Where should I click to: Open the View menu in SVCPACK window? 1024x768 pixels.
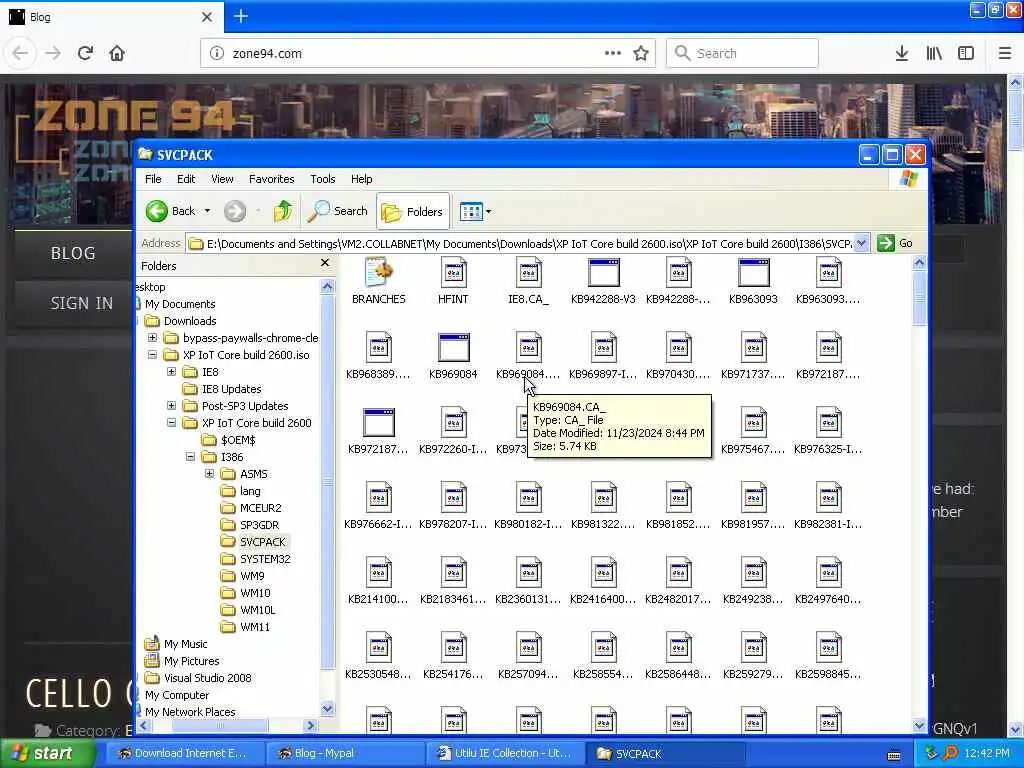[x=222, y=179]
